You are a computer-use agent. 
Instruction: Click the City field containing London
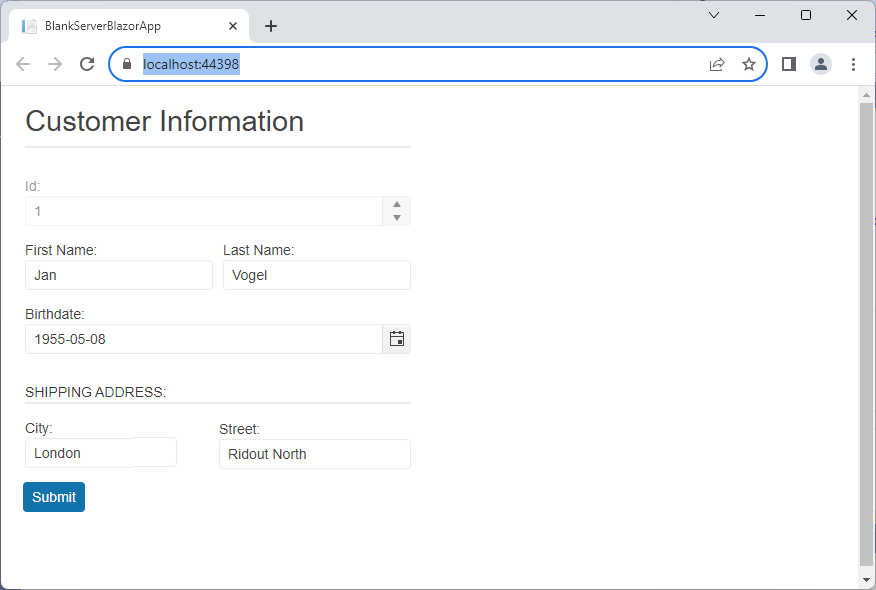tap(101, 453)
